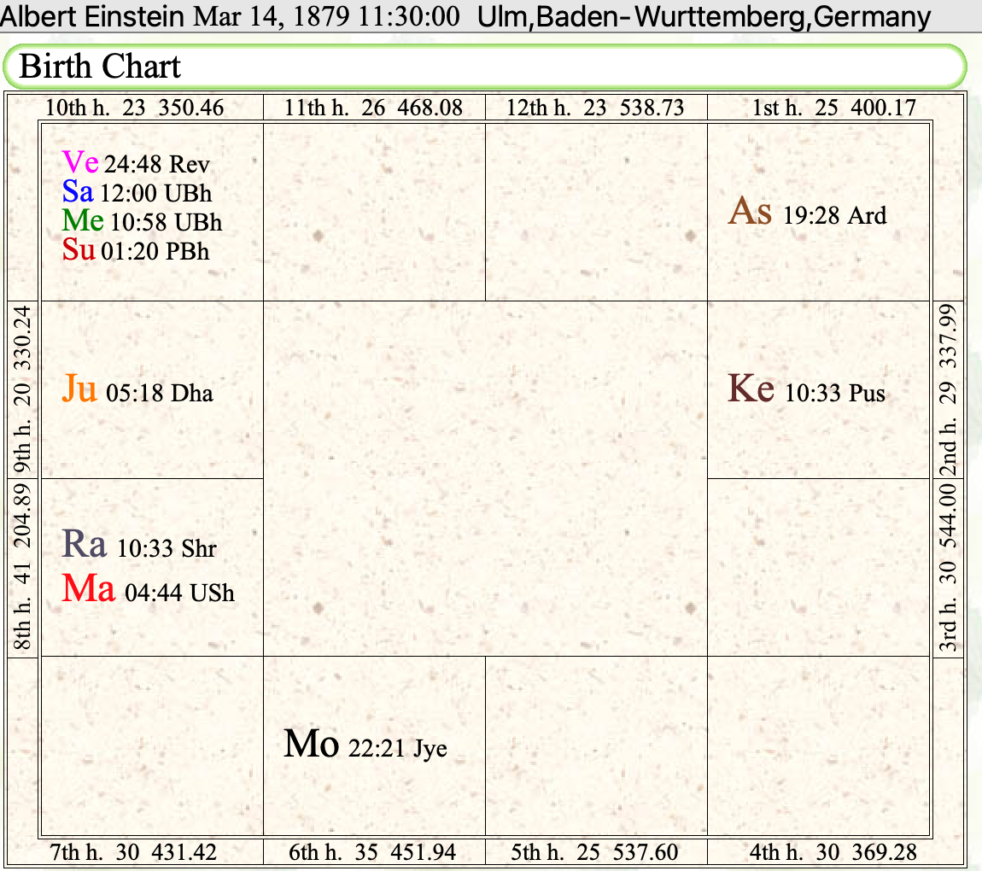982x871 pixels.
Task: Click the '6th h. 35 451.94' label
Action: click(372, 852)
